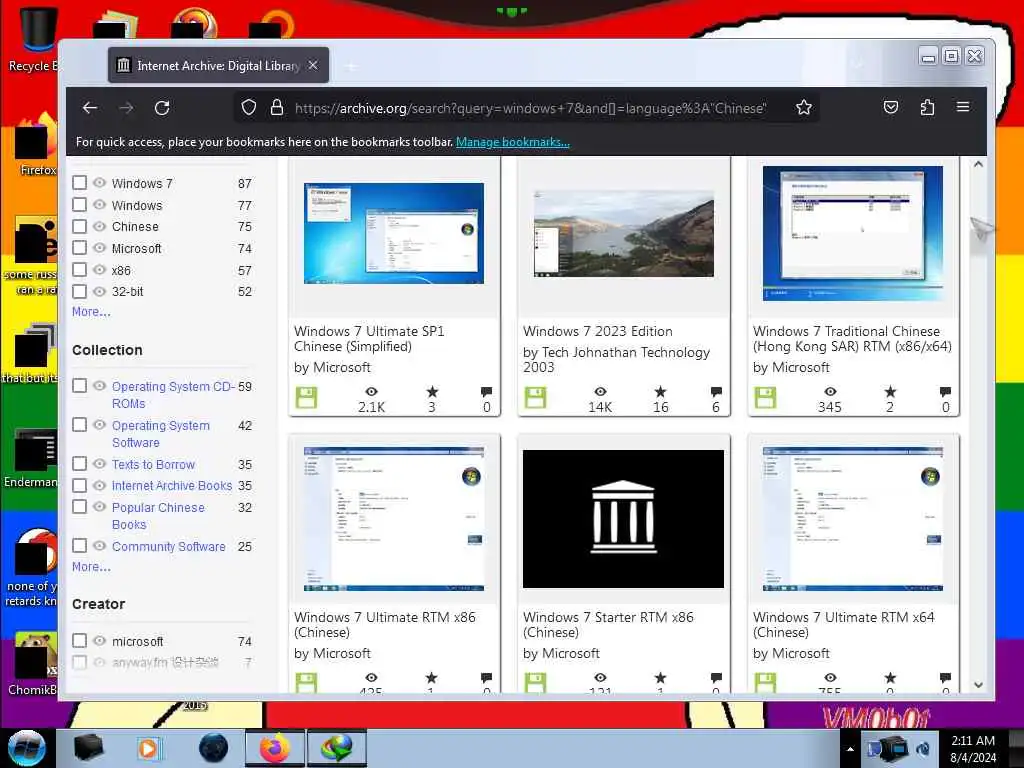Check the x86 subject filter
1024x768 pixels.
point(80,270)
